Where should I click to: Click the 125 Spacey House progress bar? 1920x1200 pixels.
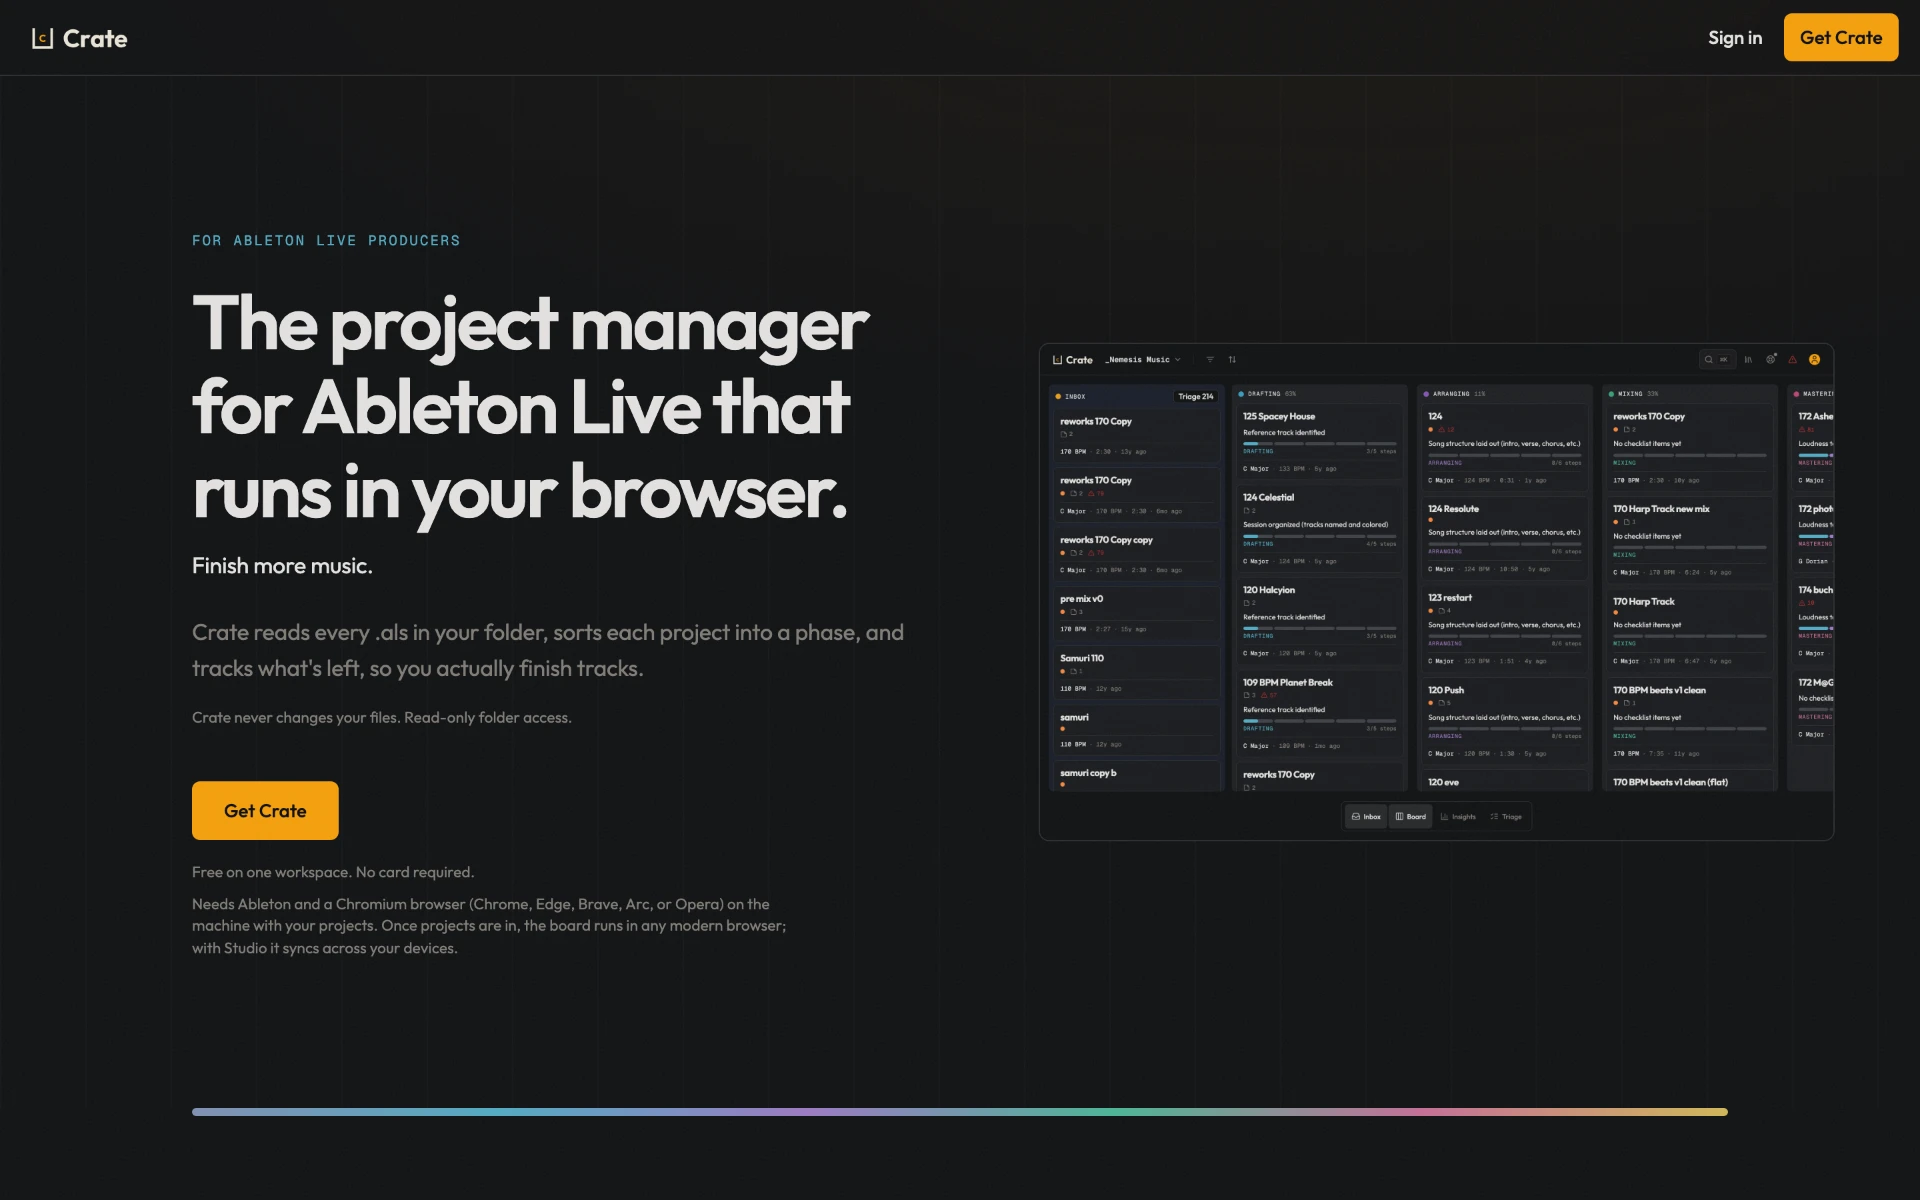[1319, 444]
